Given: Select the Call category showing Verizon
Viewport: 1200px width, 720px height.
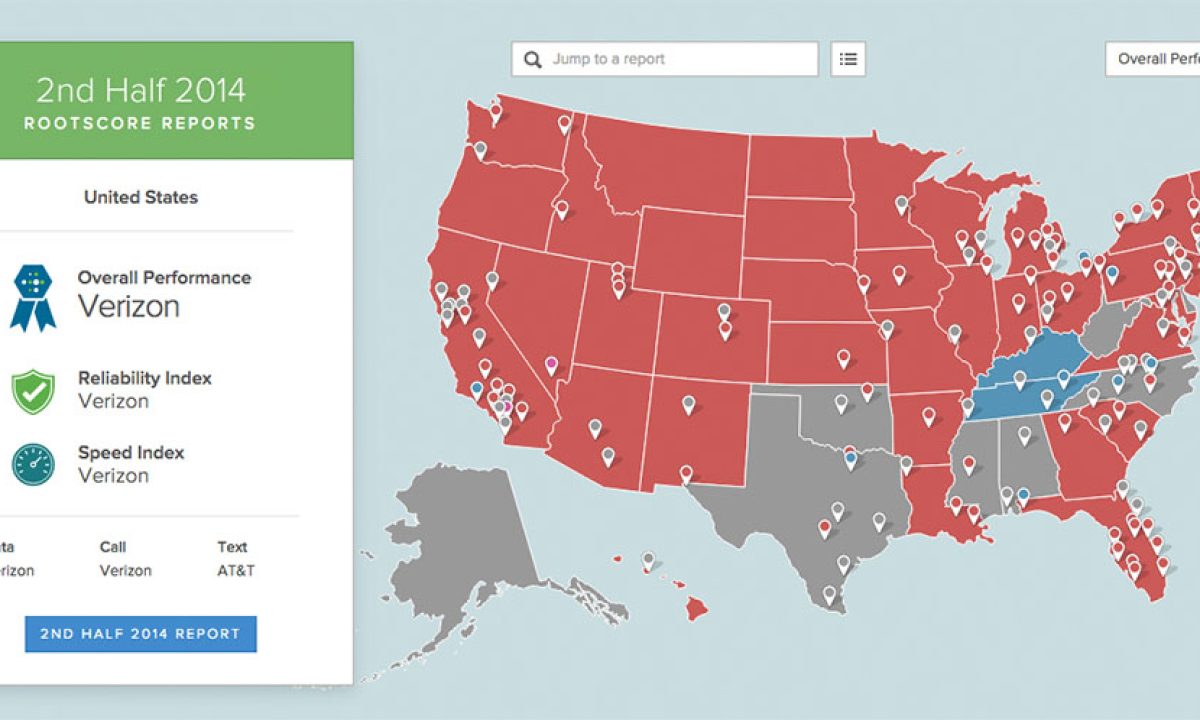Looking at the screenshot, I should tap(125, 559).
